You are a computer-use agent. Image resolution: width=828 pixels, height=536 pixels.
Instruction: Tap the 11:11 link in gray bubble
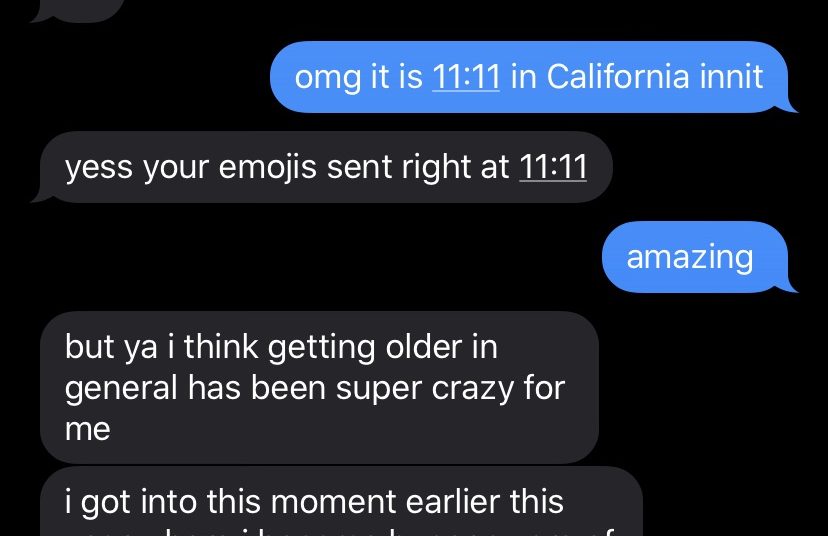point(553,167)
